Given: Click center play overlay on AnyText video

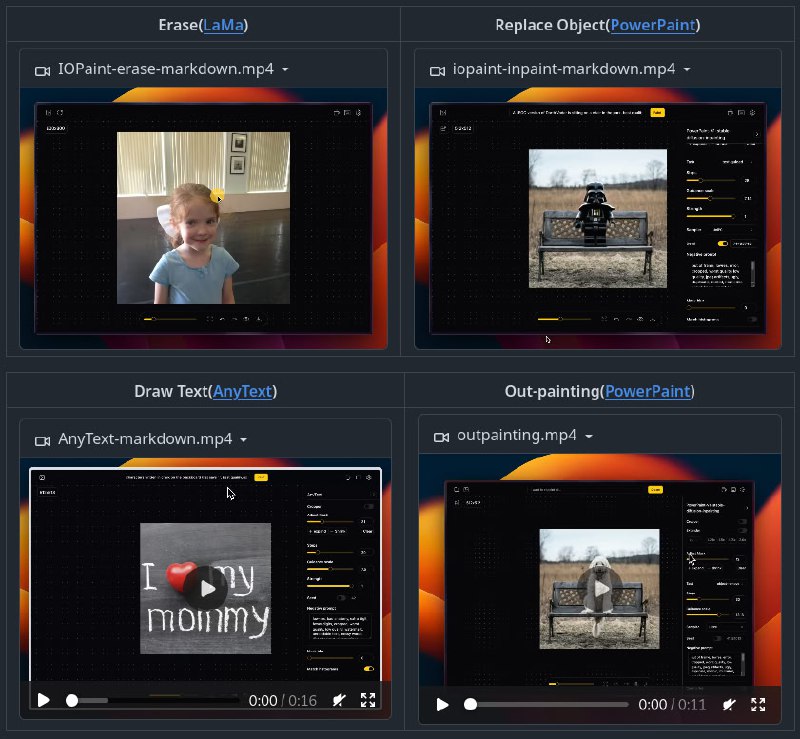Looking at the screenshot, I should (205, 588).
